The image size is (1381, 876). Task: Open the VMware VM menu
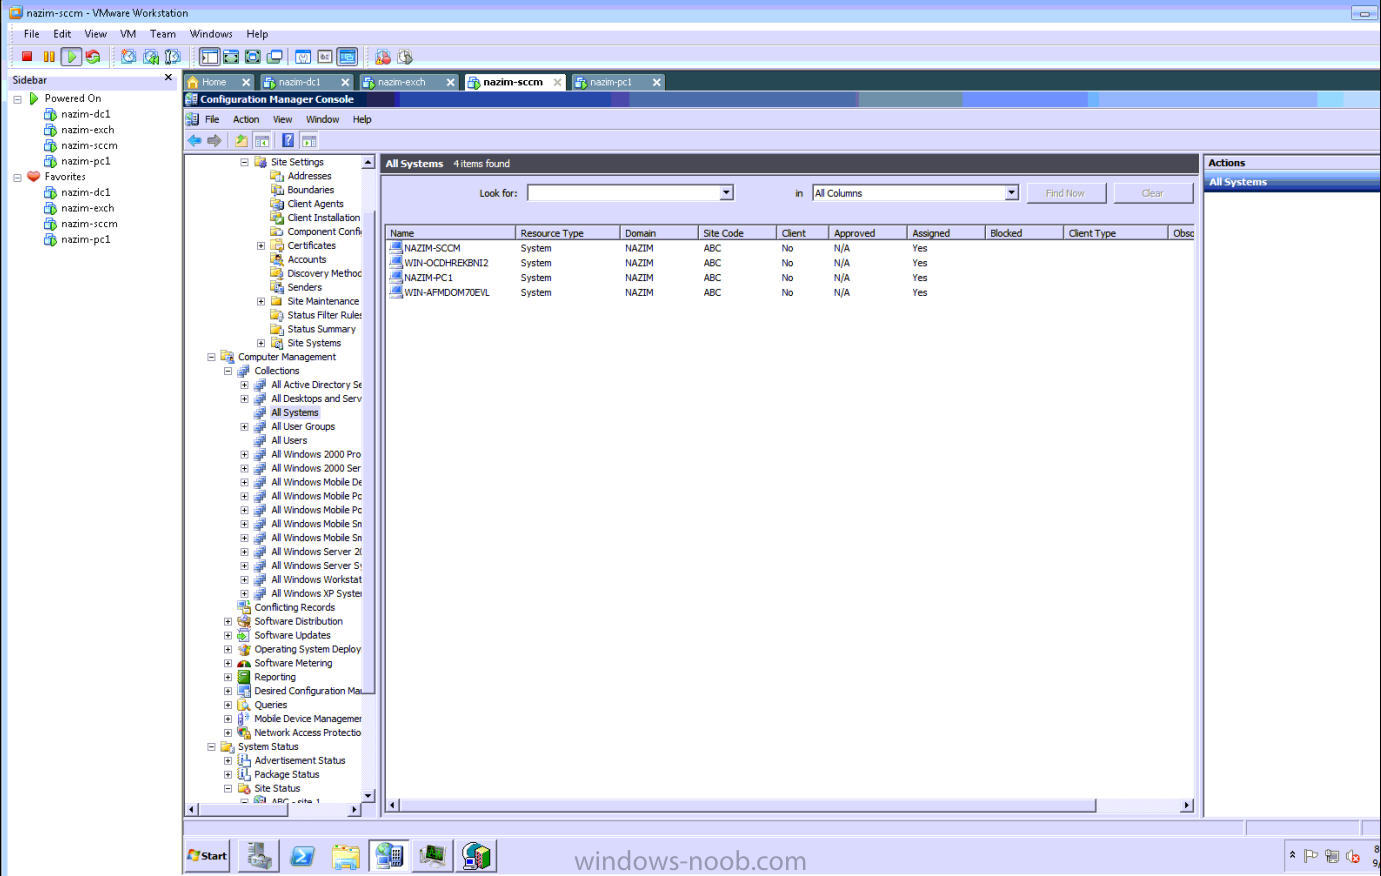[128, 34]
